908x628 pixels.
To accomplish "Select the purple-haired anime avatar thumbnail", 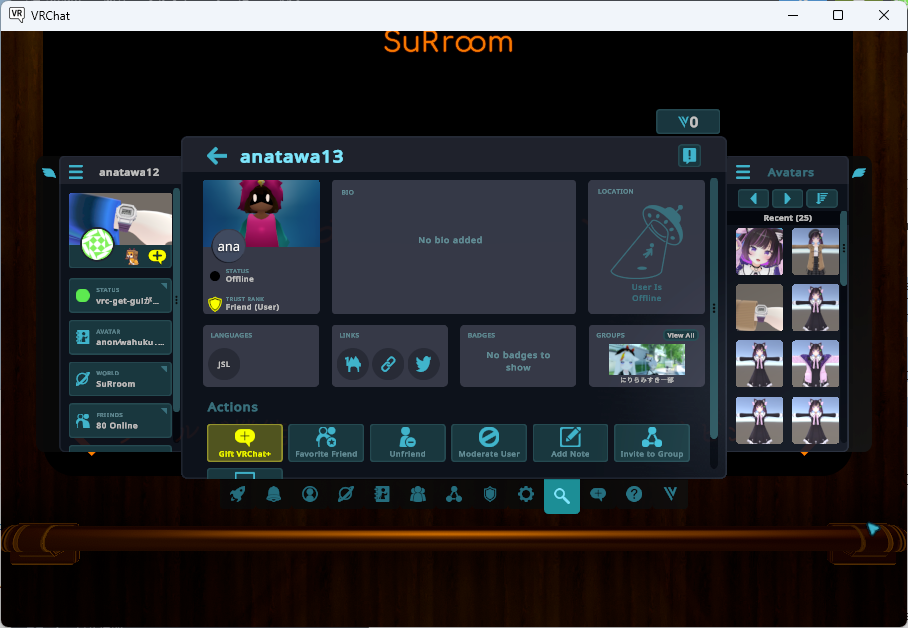I will 759,251.
